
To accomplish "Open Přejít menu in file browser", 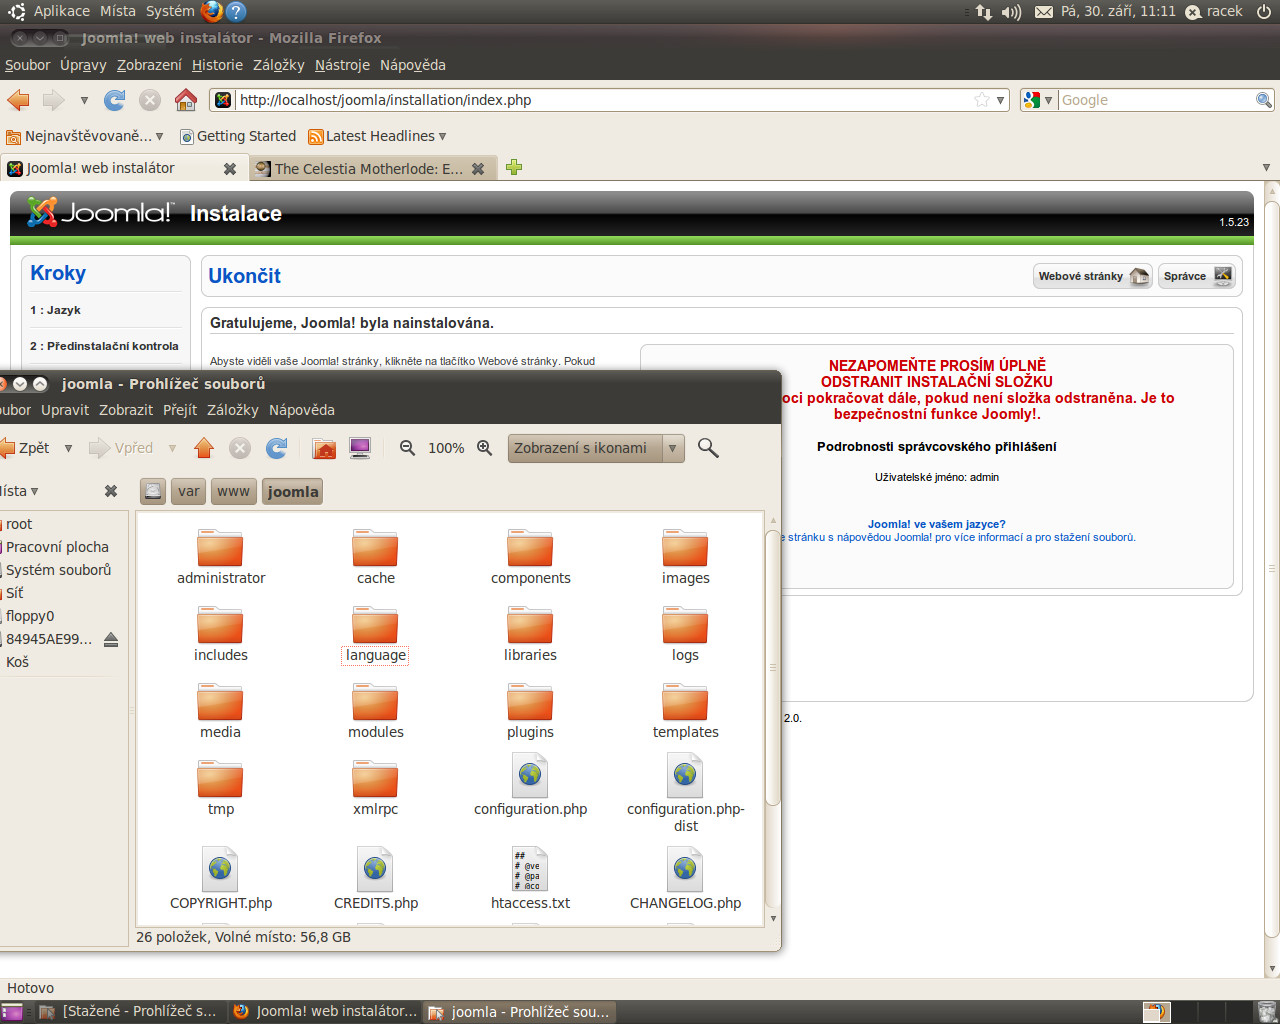I will 180,410.
